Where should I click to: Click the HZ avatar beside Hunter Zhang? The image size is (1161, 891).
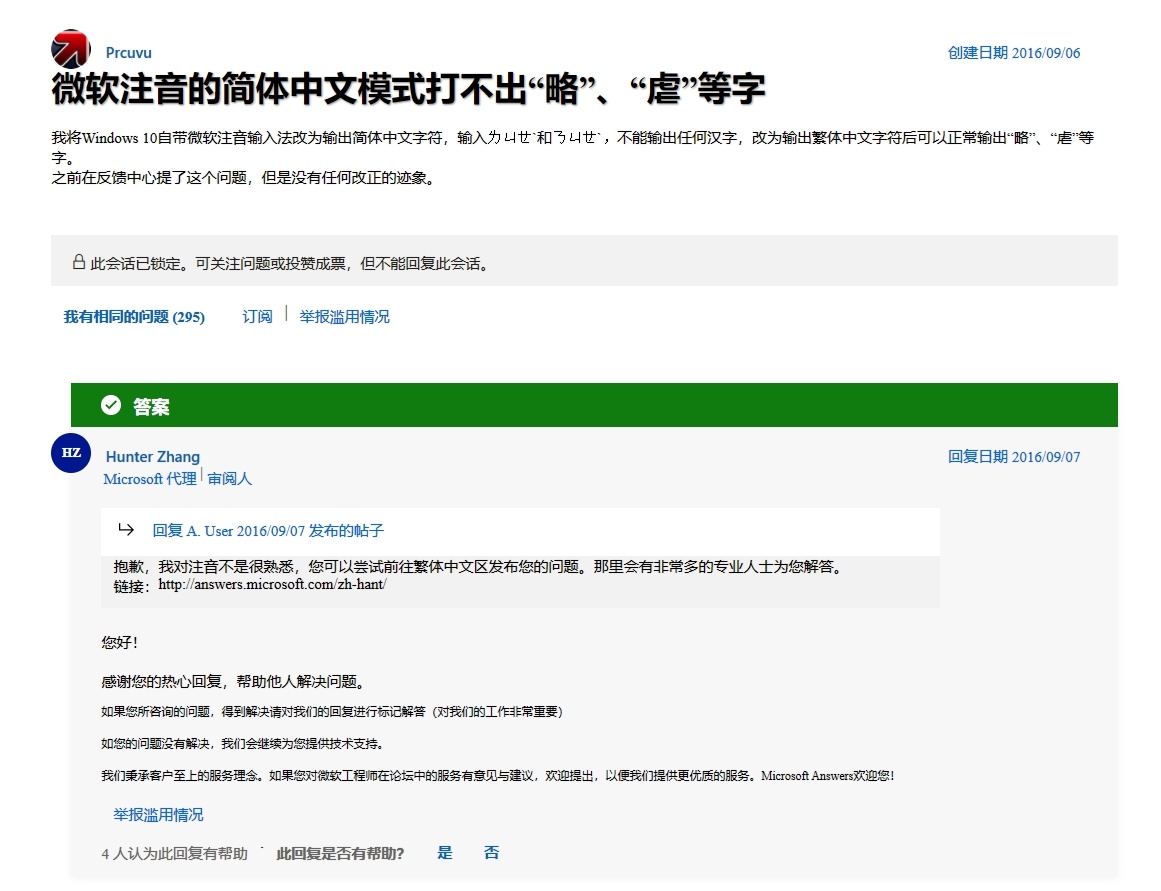click(70, 453)
